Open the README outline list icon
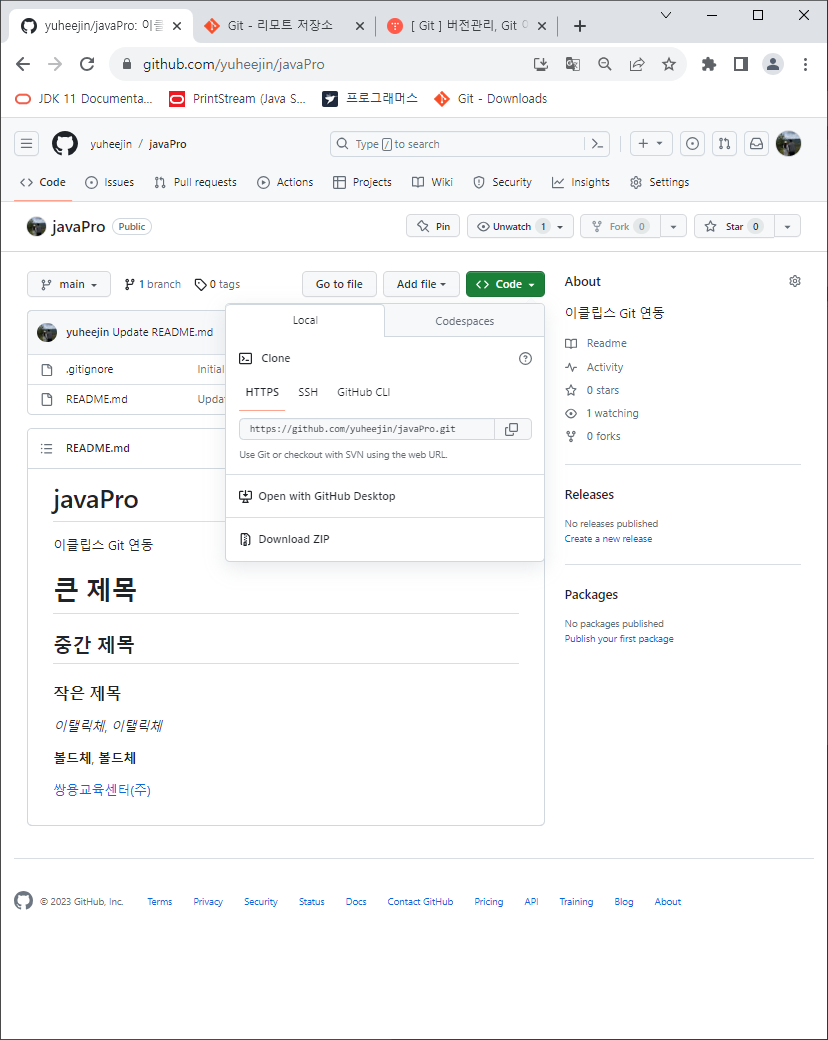 coord(46,448)
